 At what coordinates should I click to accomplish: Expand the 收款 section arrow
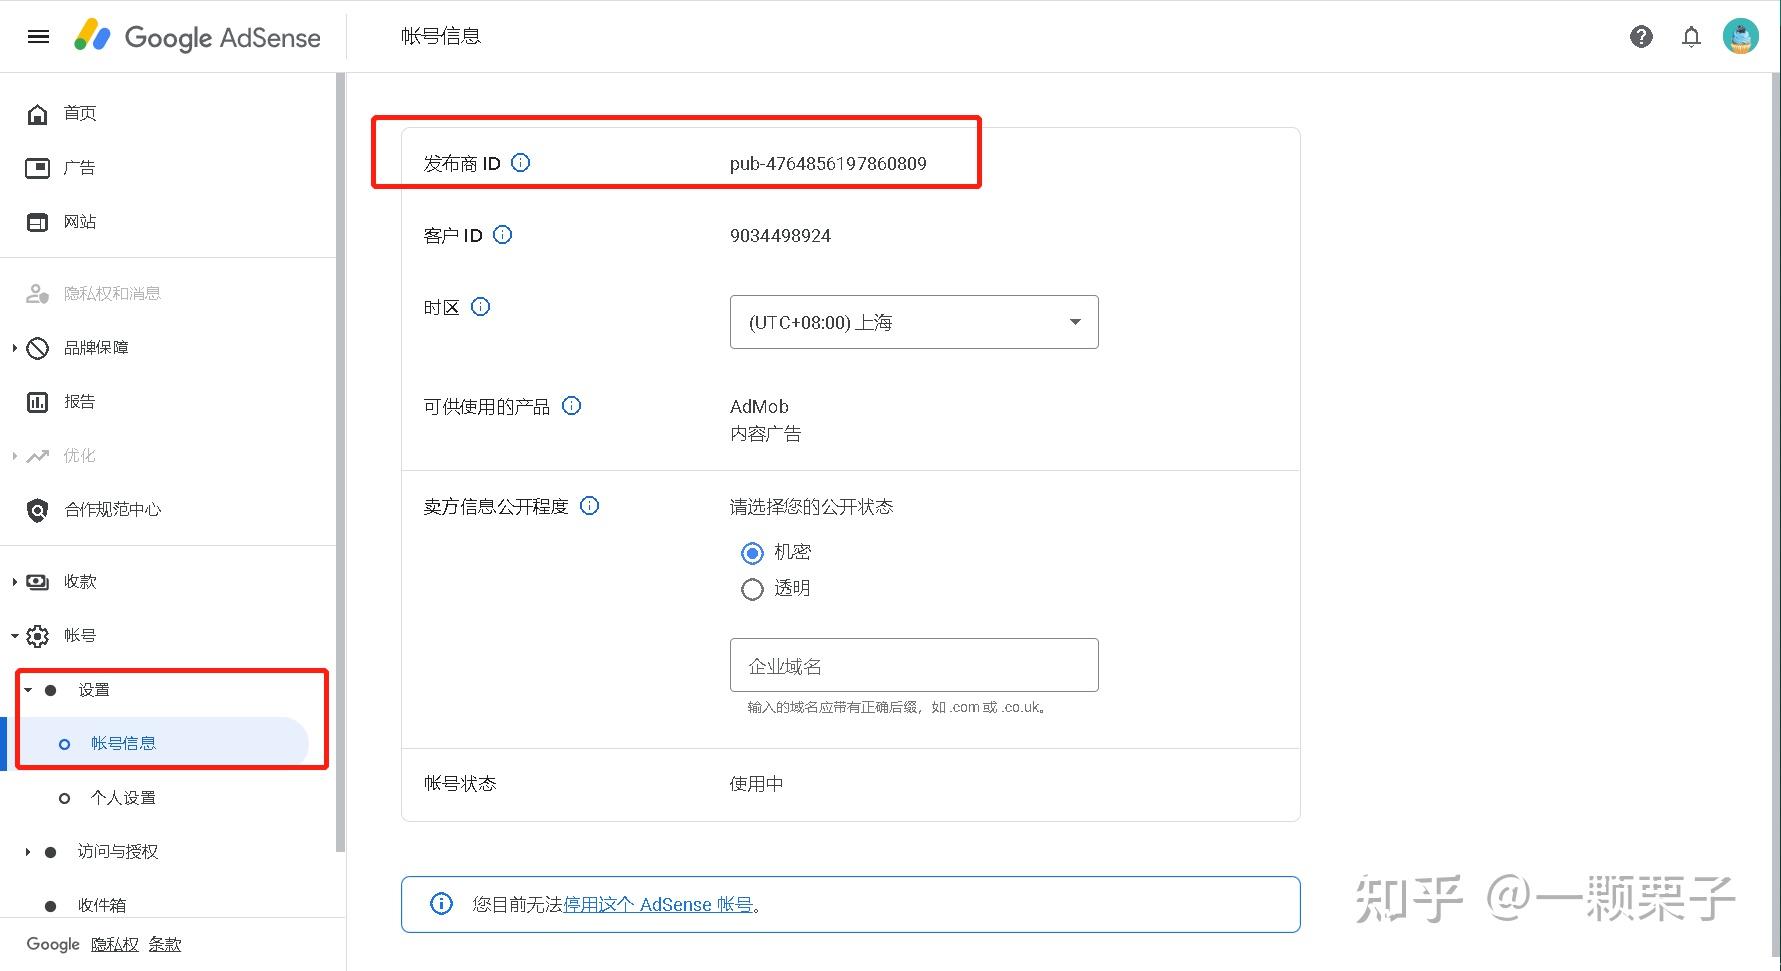click(14, 582)
